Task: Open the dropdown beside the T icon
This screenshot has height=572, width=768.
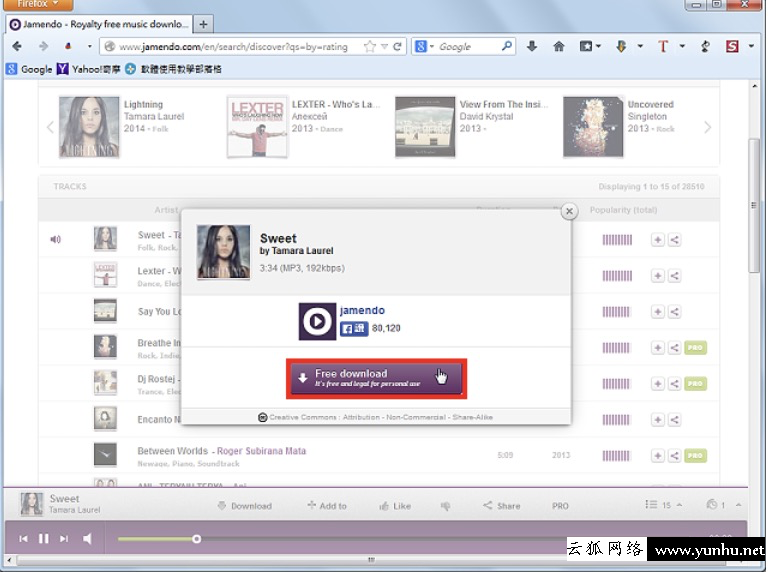Action: tap(682, 46)
